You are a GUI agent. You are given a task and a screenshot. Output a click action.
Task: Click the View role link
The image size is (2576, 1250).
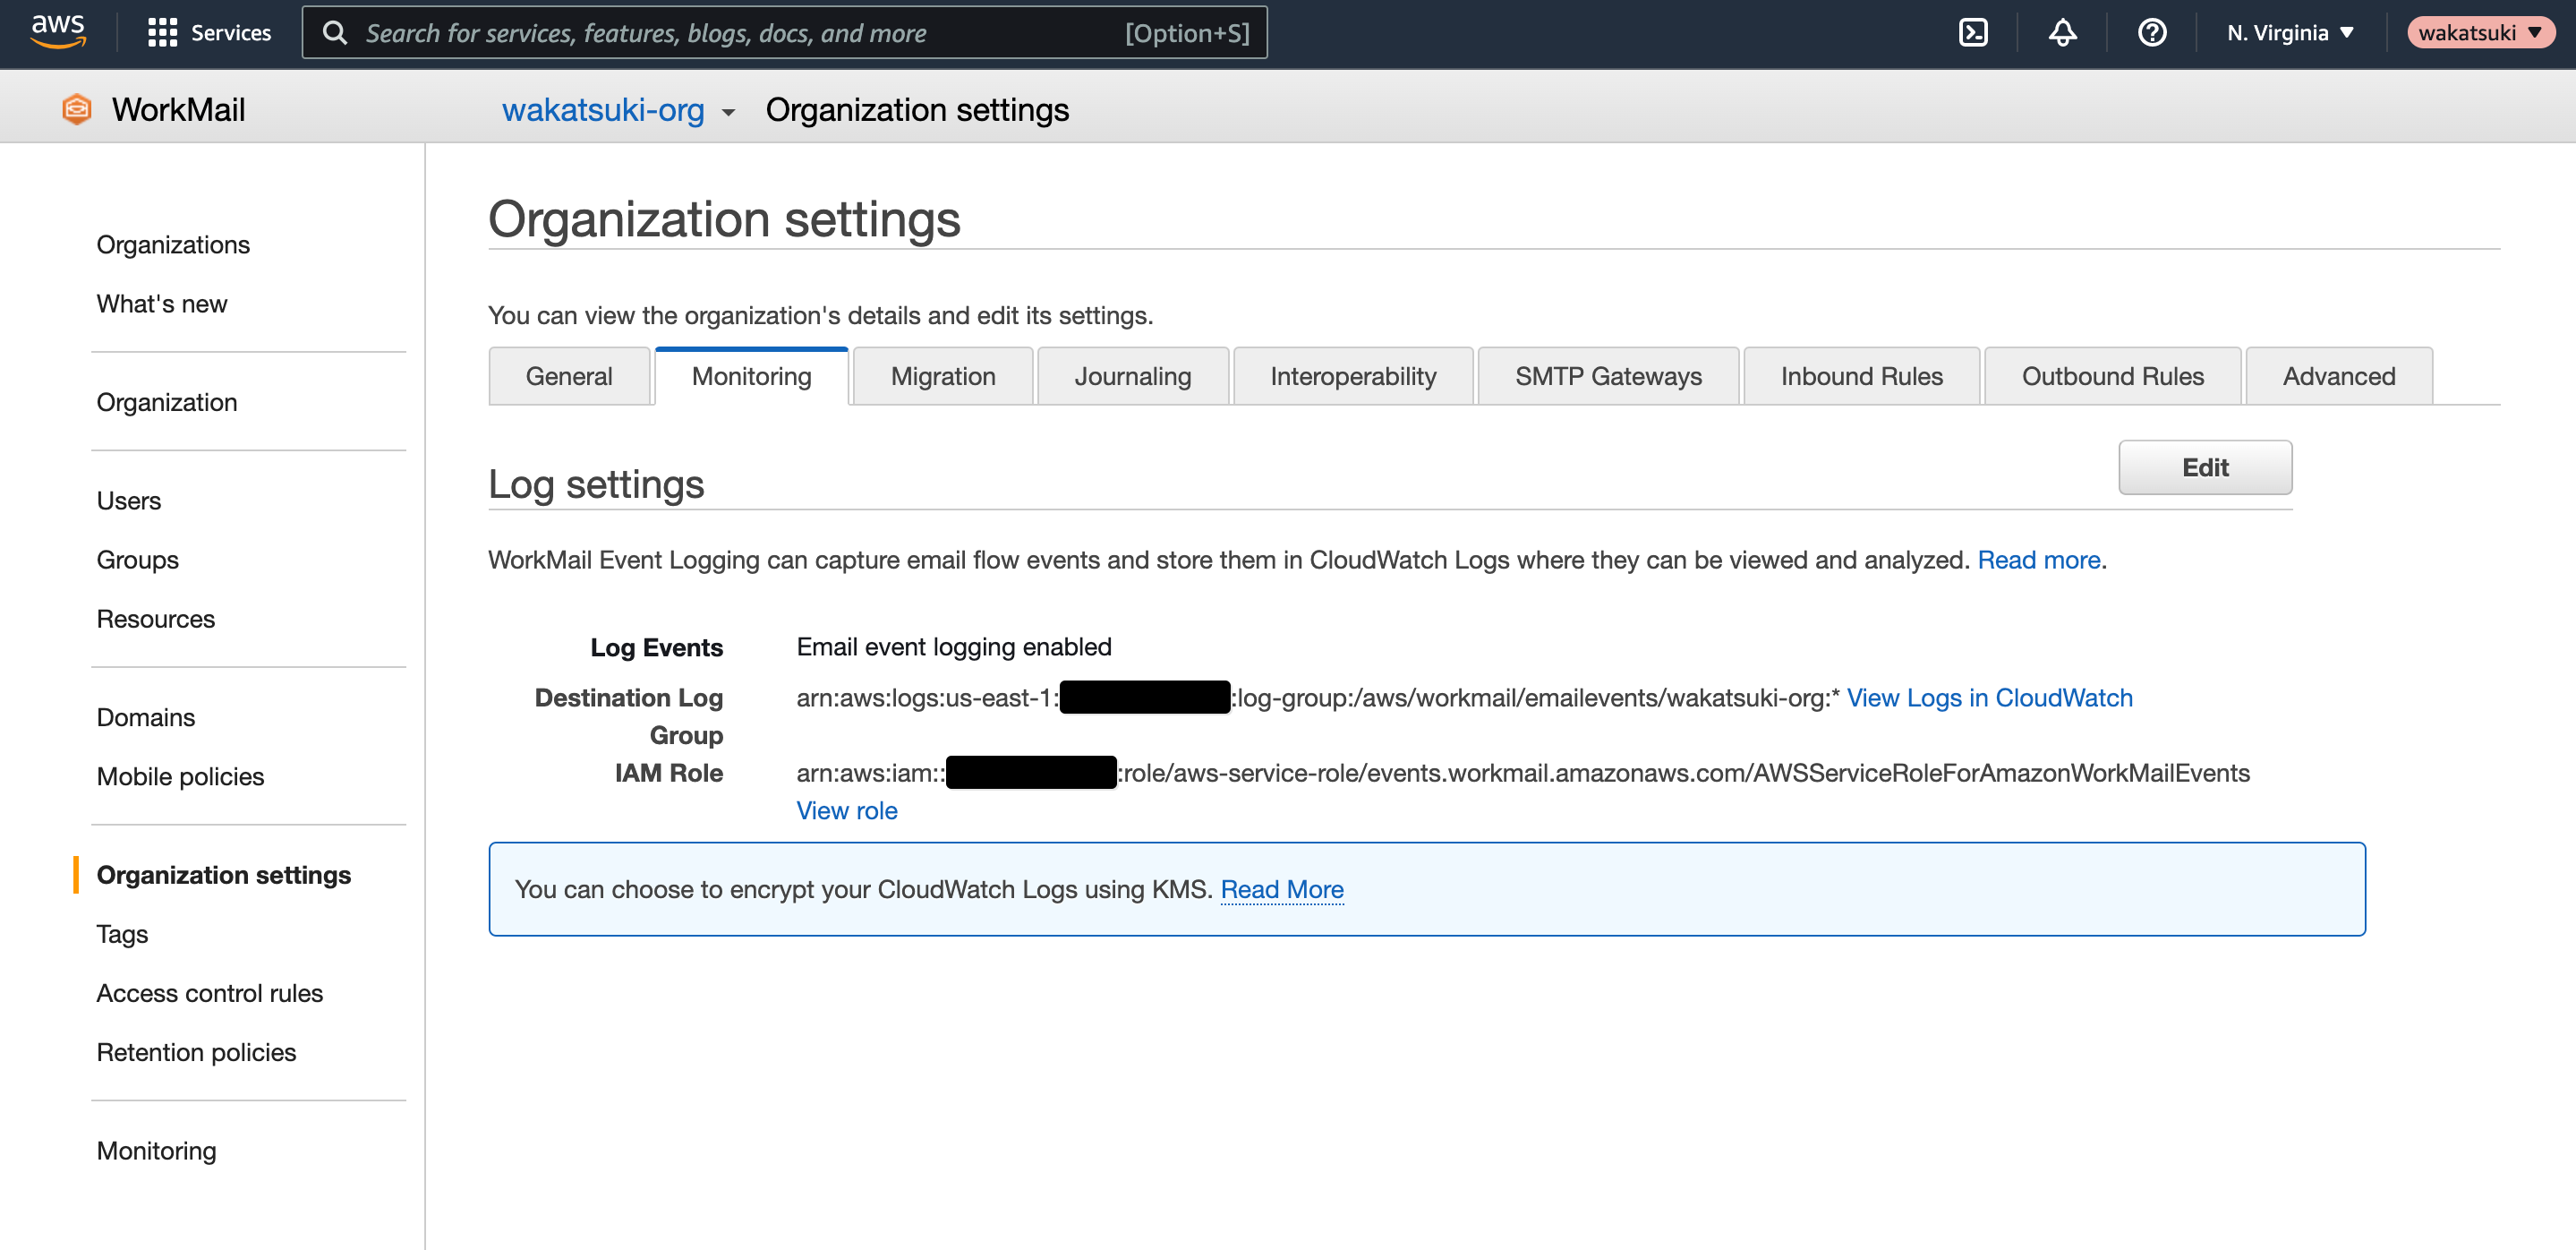[x=846, y=811]
